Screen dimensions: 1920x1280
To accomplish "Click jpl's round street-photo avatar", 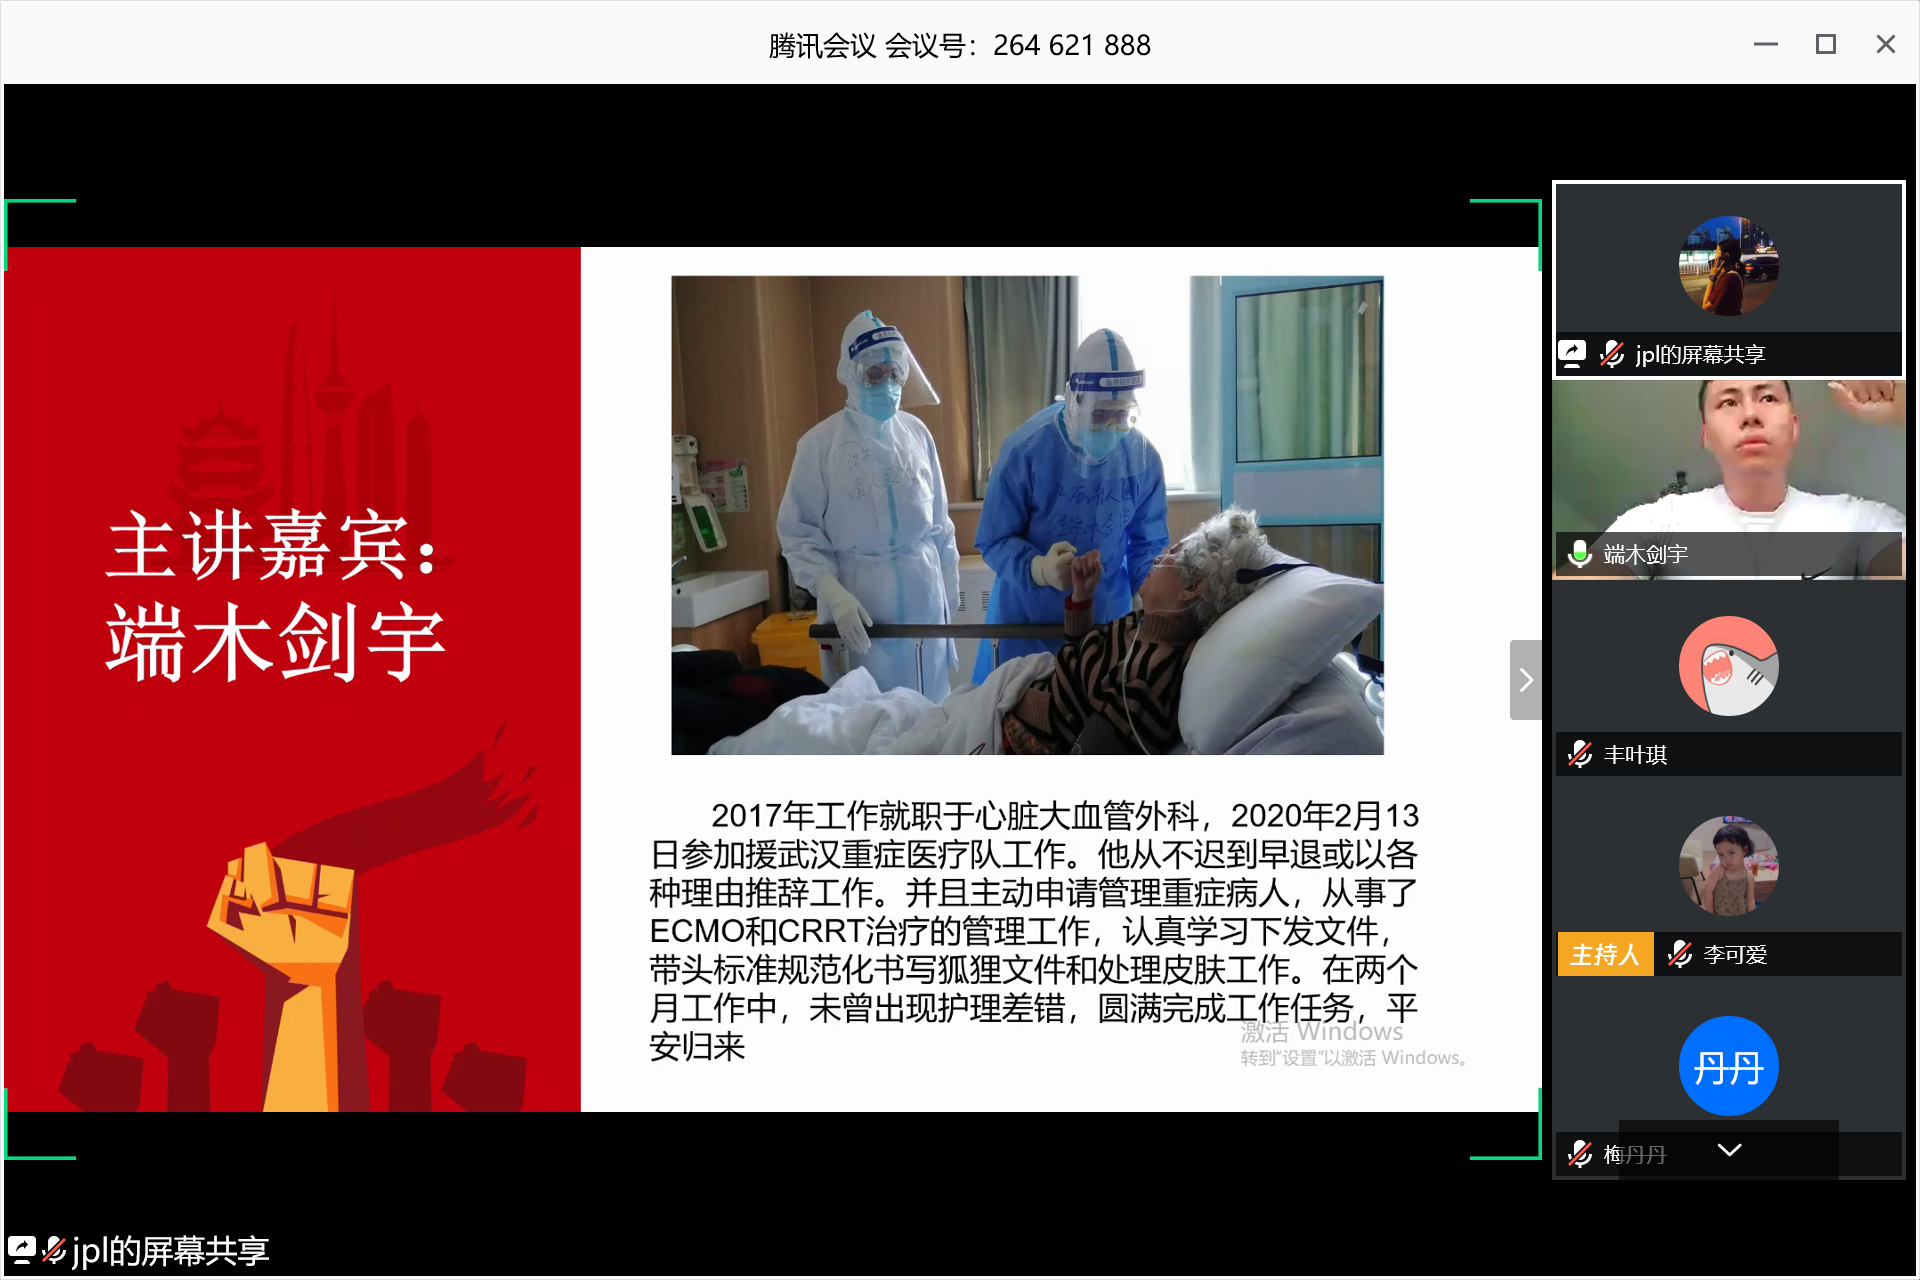I will point(1728,266).
